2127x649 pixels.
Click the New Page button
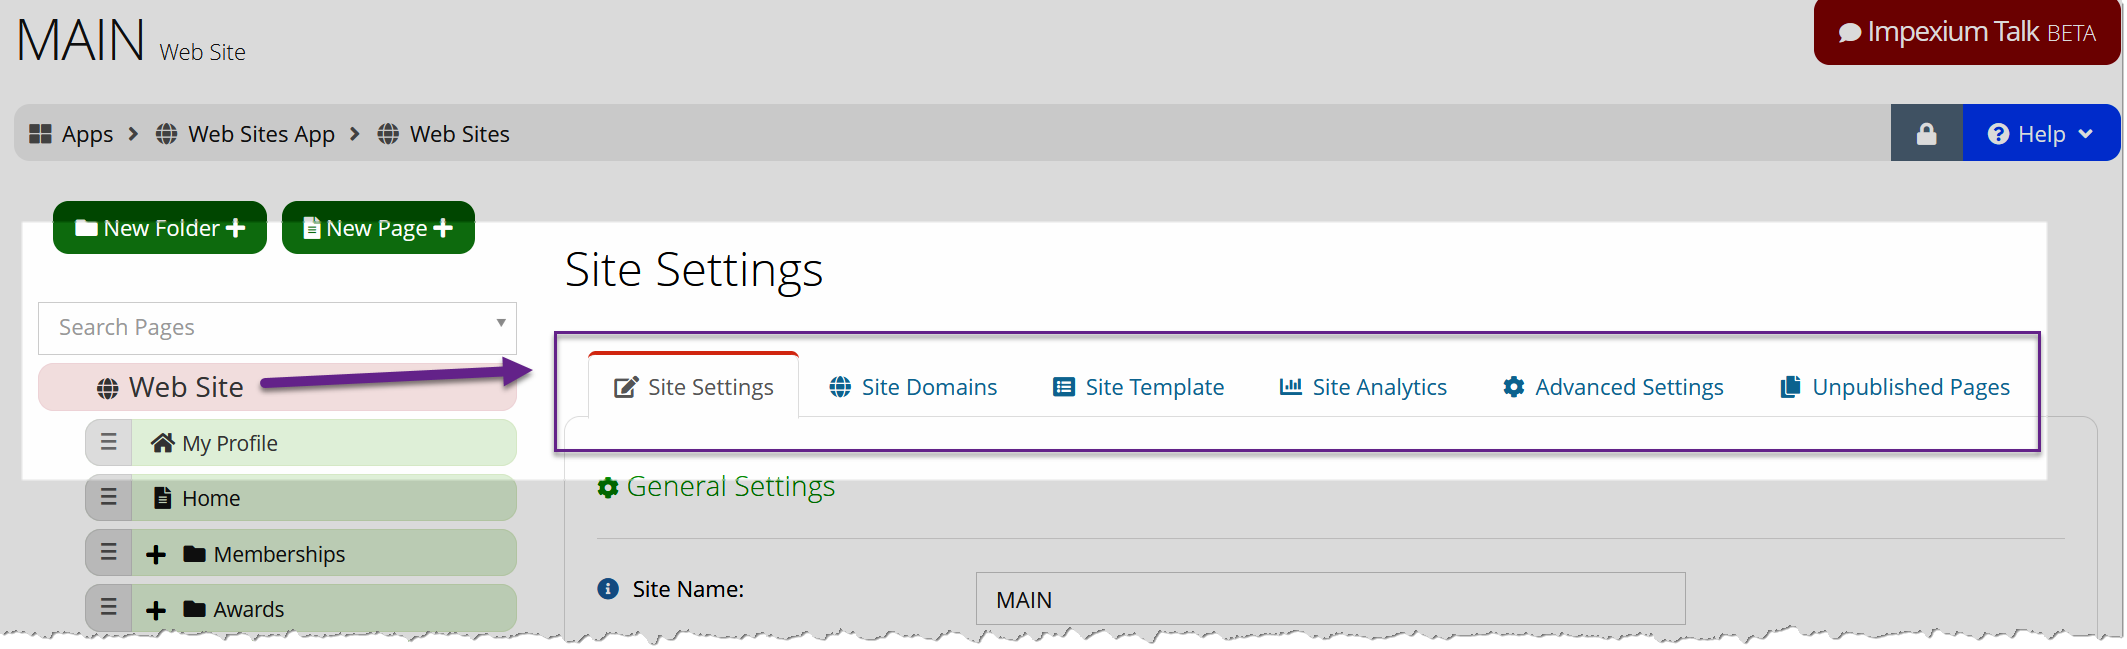point(378,228)
